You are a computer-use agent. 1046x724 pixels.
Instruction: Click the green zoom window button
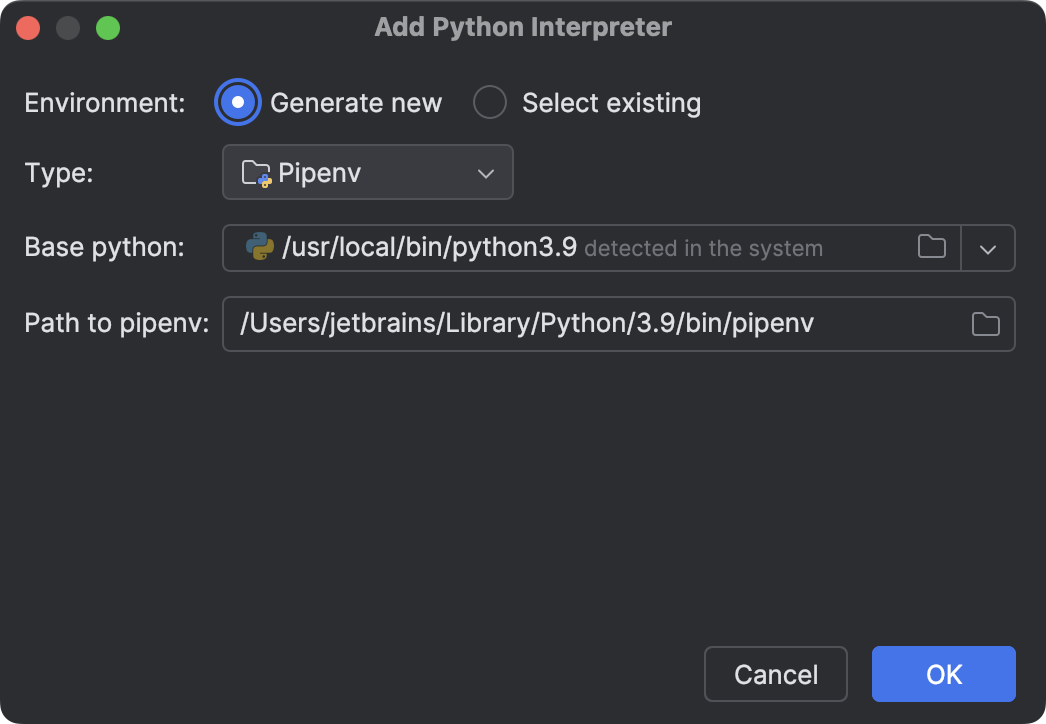(x=108, y=28)
